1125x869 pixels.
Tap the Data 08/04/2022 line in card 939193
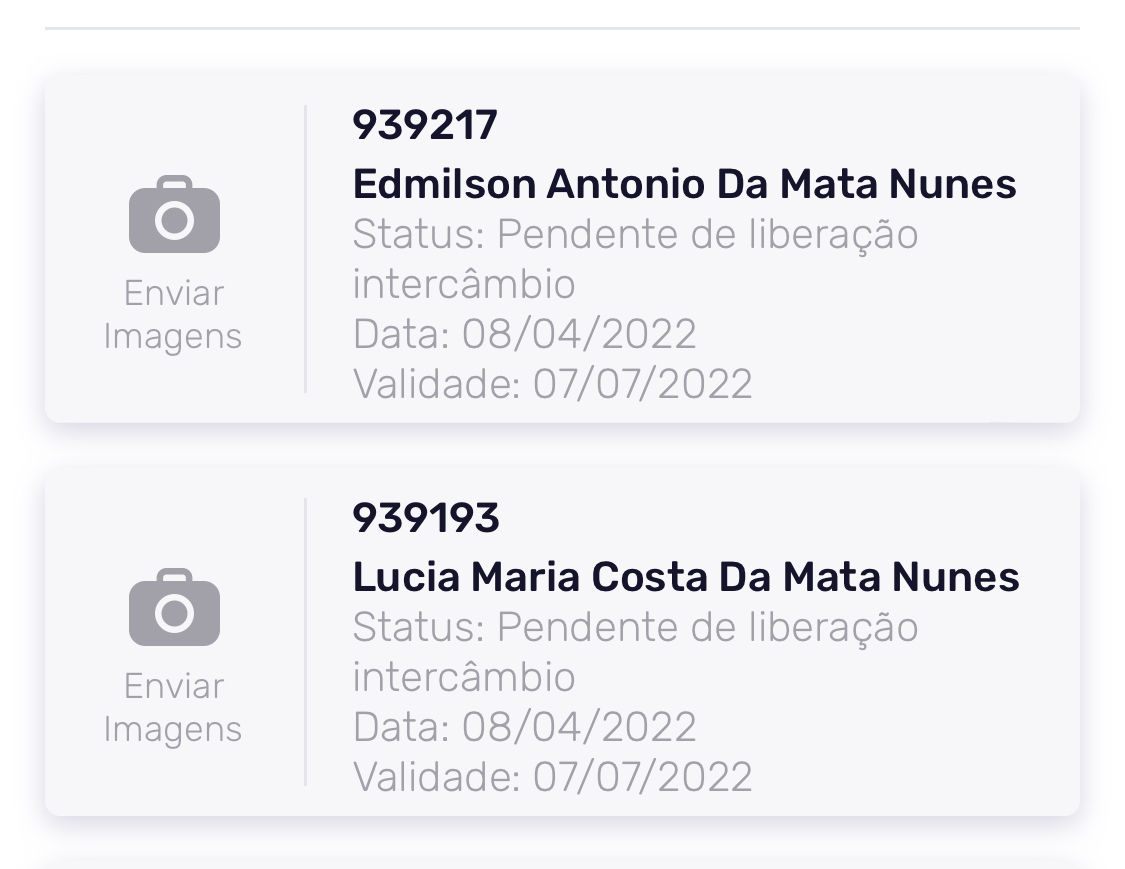click(524, 727)
